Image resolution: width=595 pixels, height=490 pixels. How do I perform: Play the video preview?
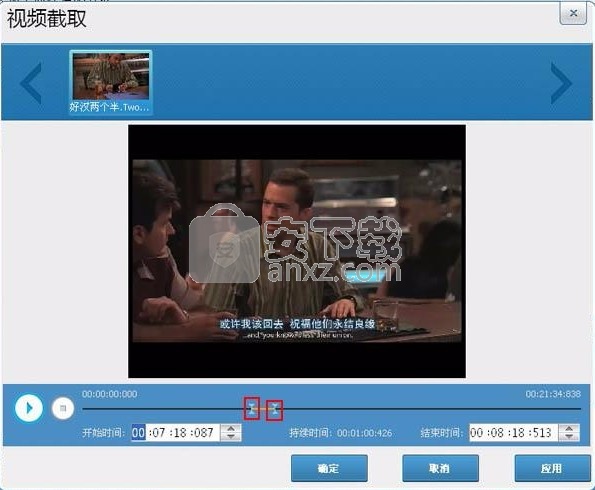[x=29, y=408]
